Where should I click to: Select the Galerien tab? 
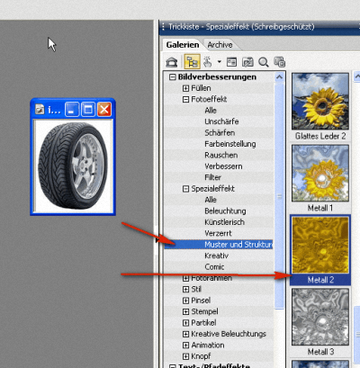[183, 45]
